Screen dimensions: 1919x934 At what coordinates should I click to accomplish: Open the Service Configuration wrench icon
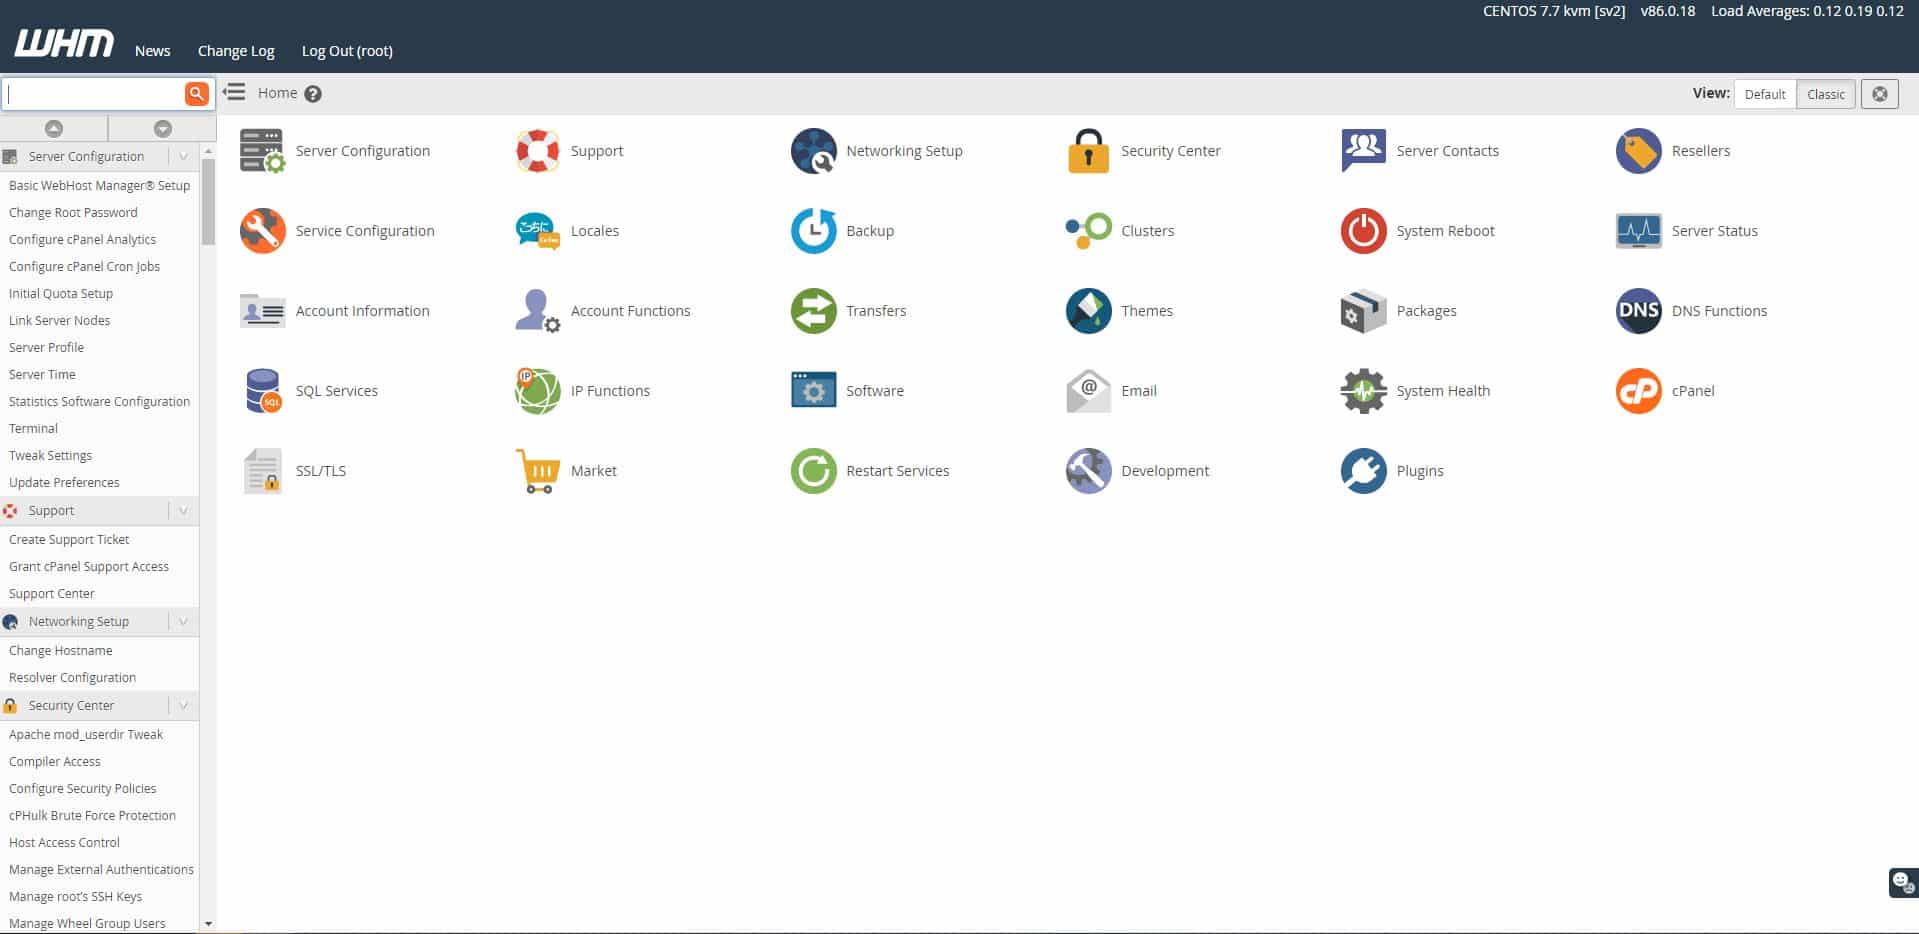(262, 231)
